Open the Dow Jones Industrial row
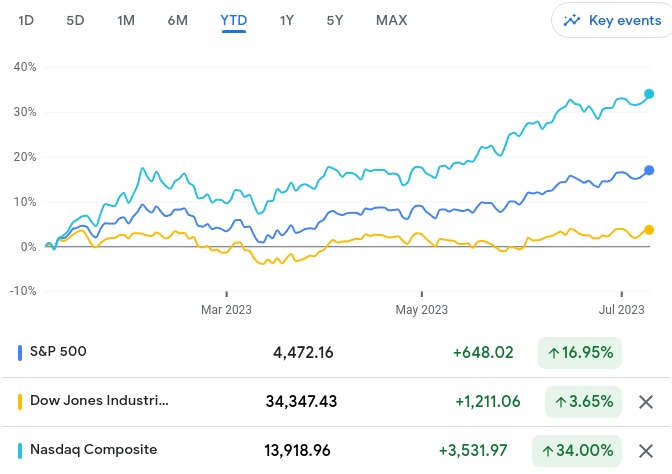 coord(336,402)
